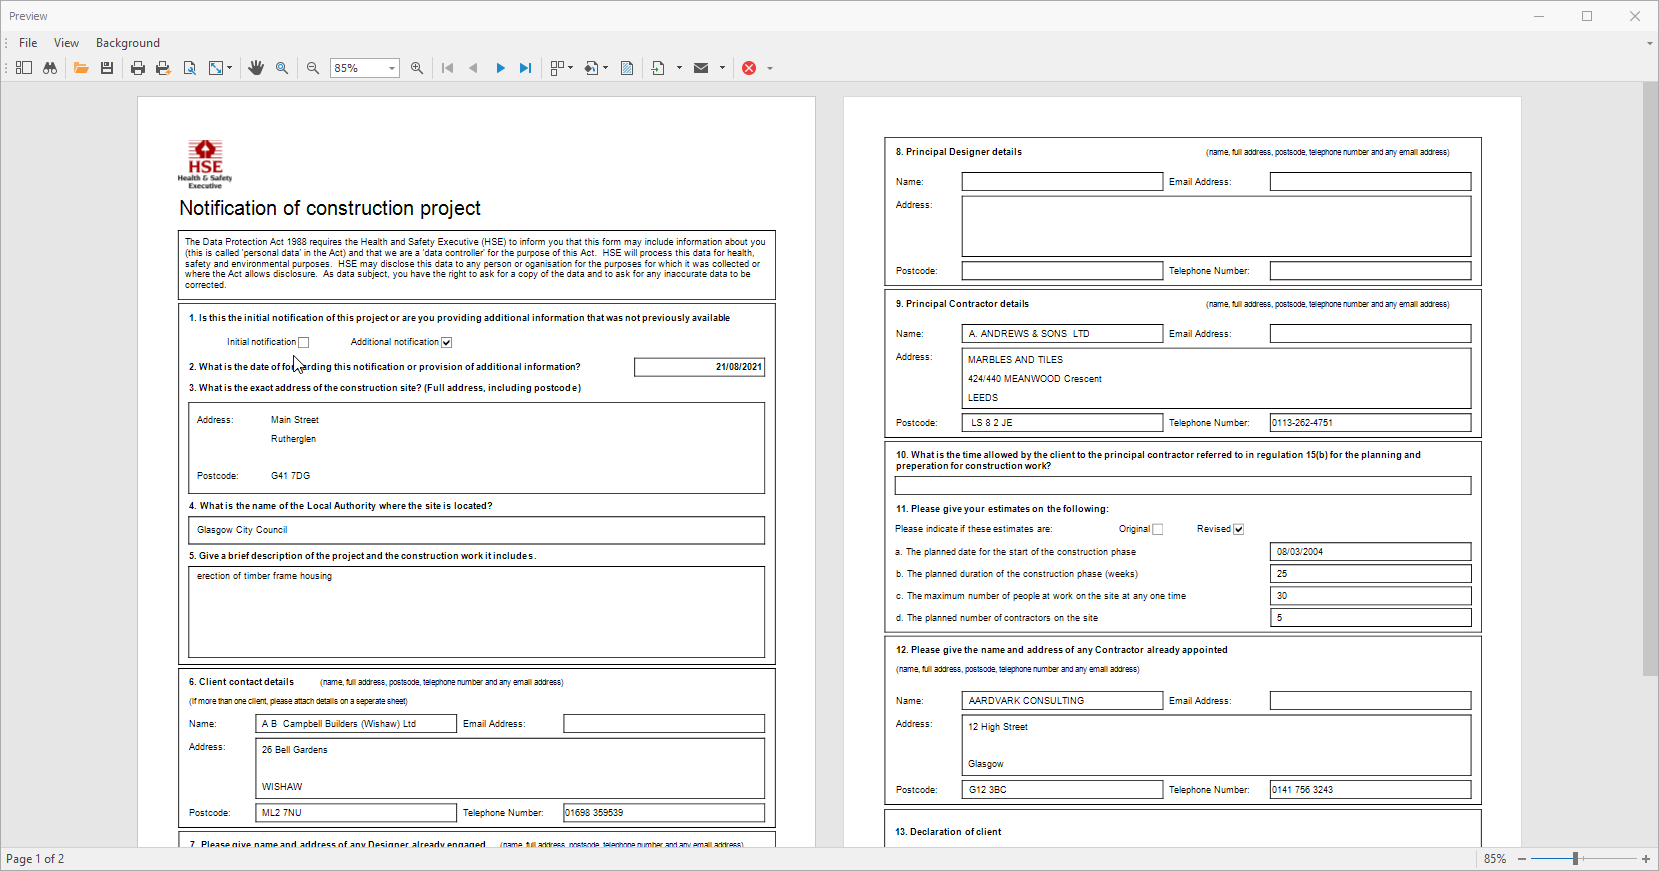
Task: Click the 'LS 8 2 JE' postcode field
Action: [1062, 423]
